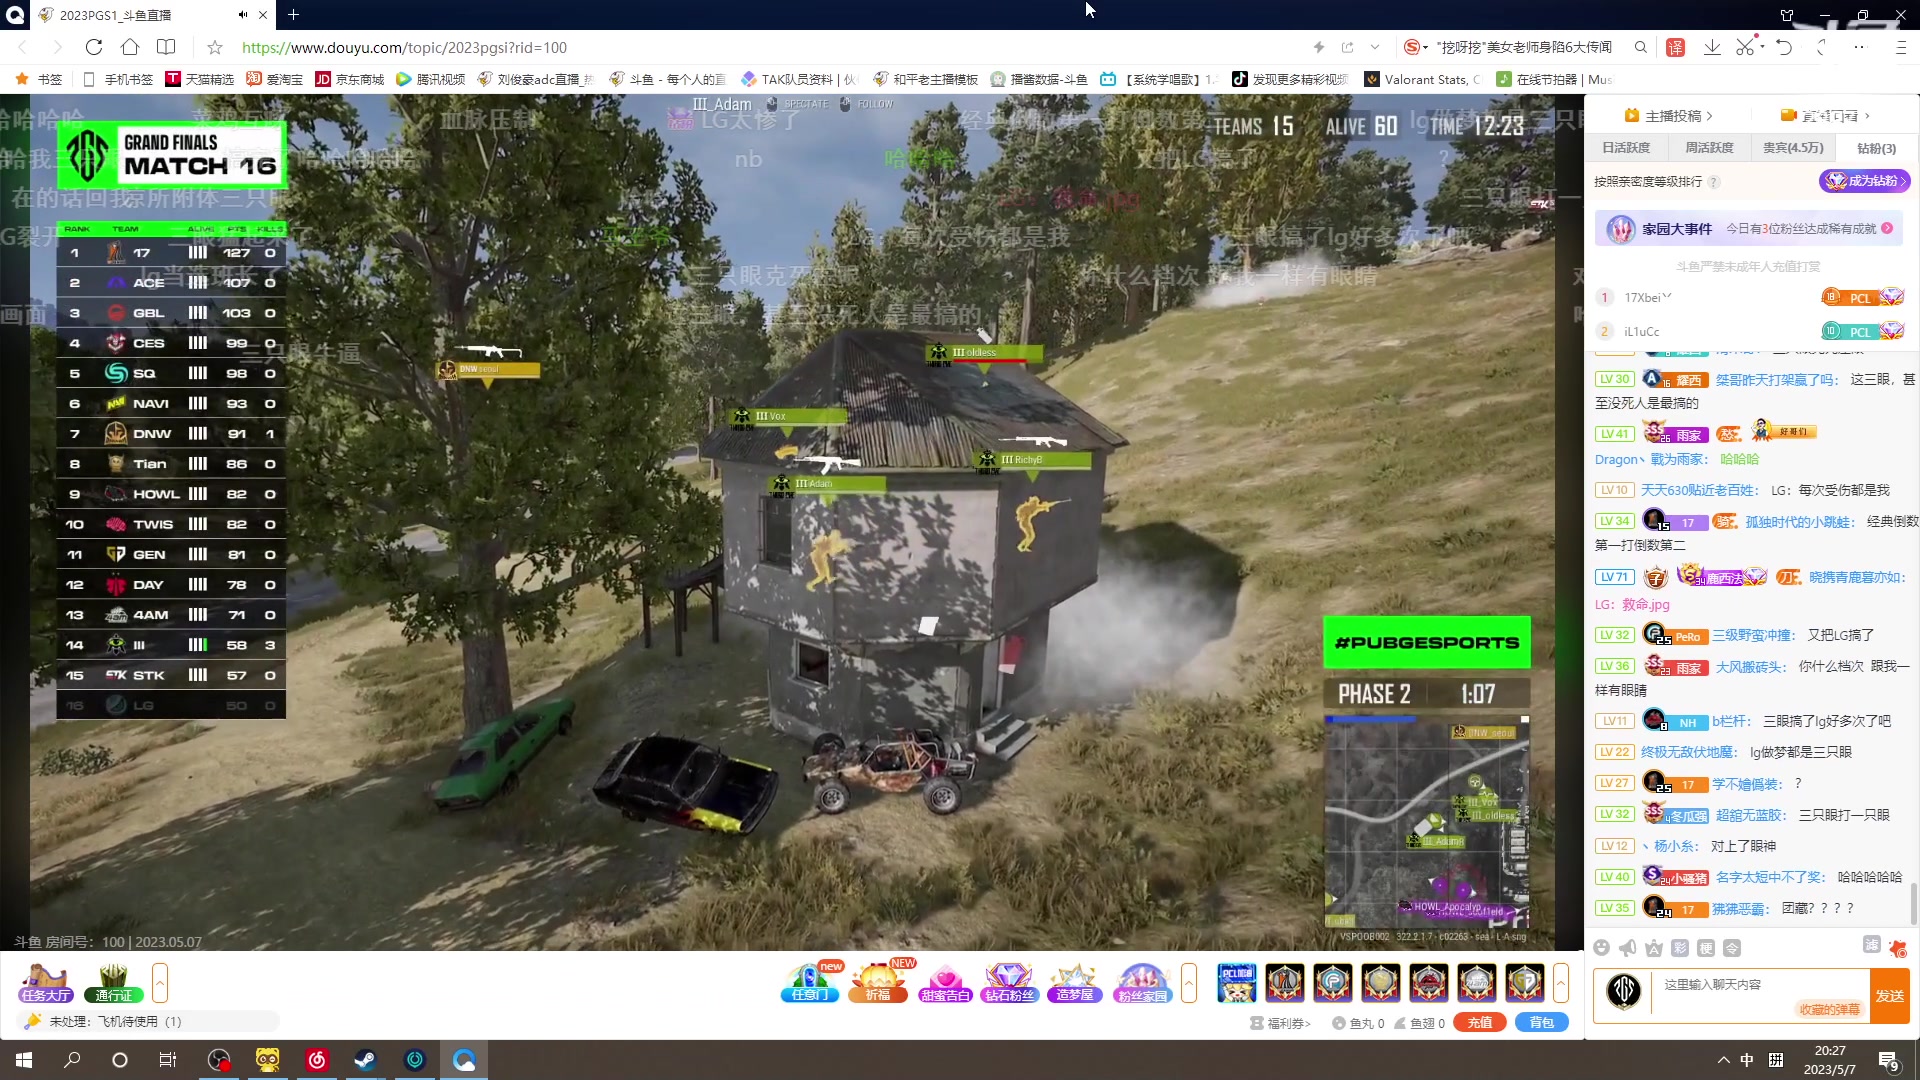Viewport: 1920px width, 1080px height.
Task: Open the 任务大厅 task hall icon
Action: coord(46,983)
